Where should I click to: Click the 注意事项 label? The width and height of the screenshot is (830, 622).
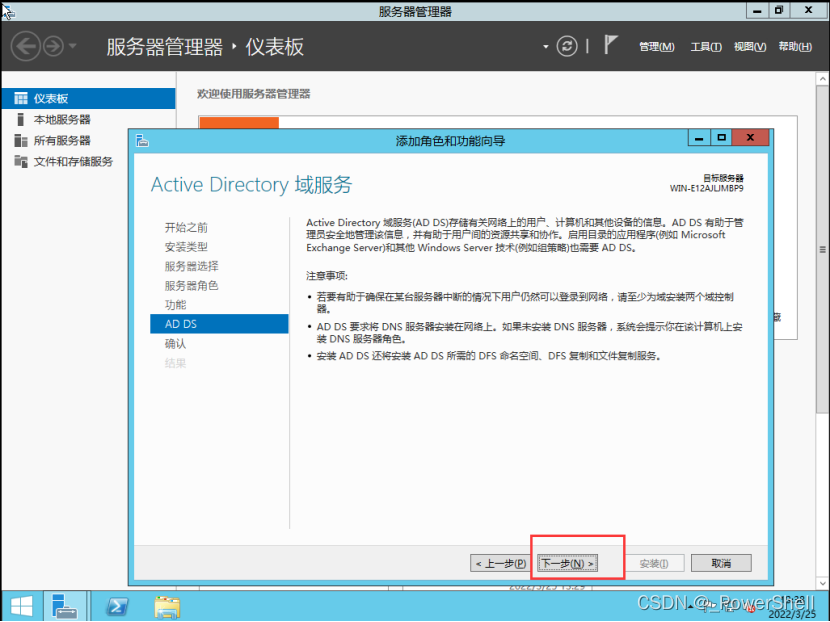(x=327, y=276)
